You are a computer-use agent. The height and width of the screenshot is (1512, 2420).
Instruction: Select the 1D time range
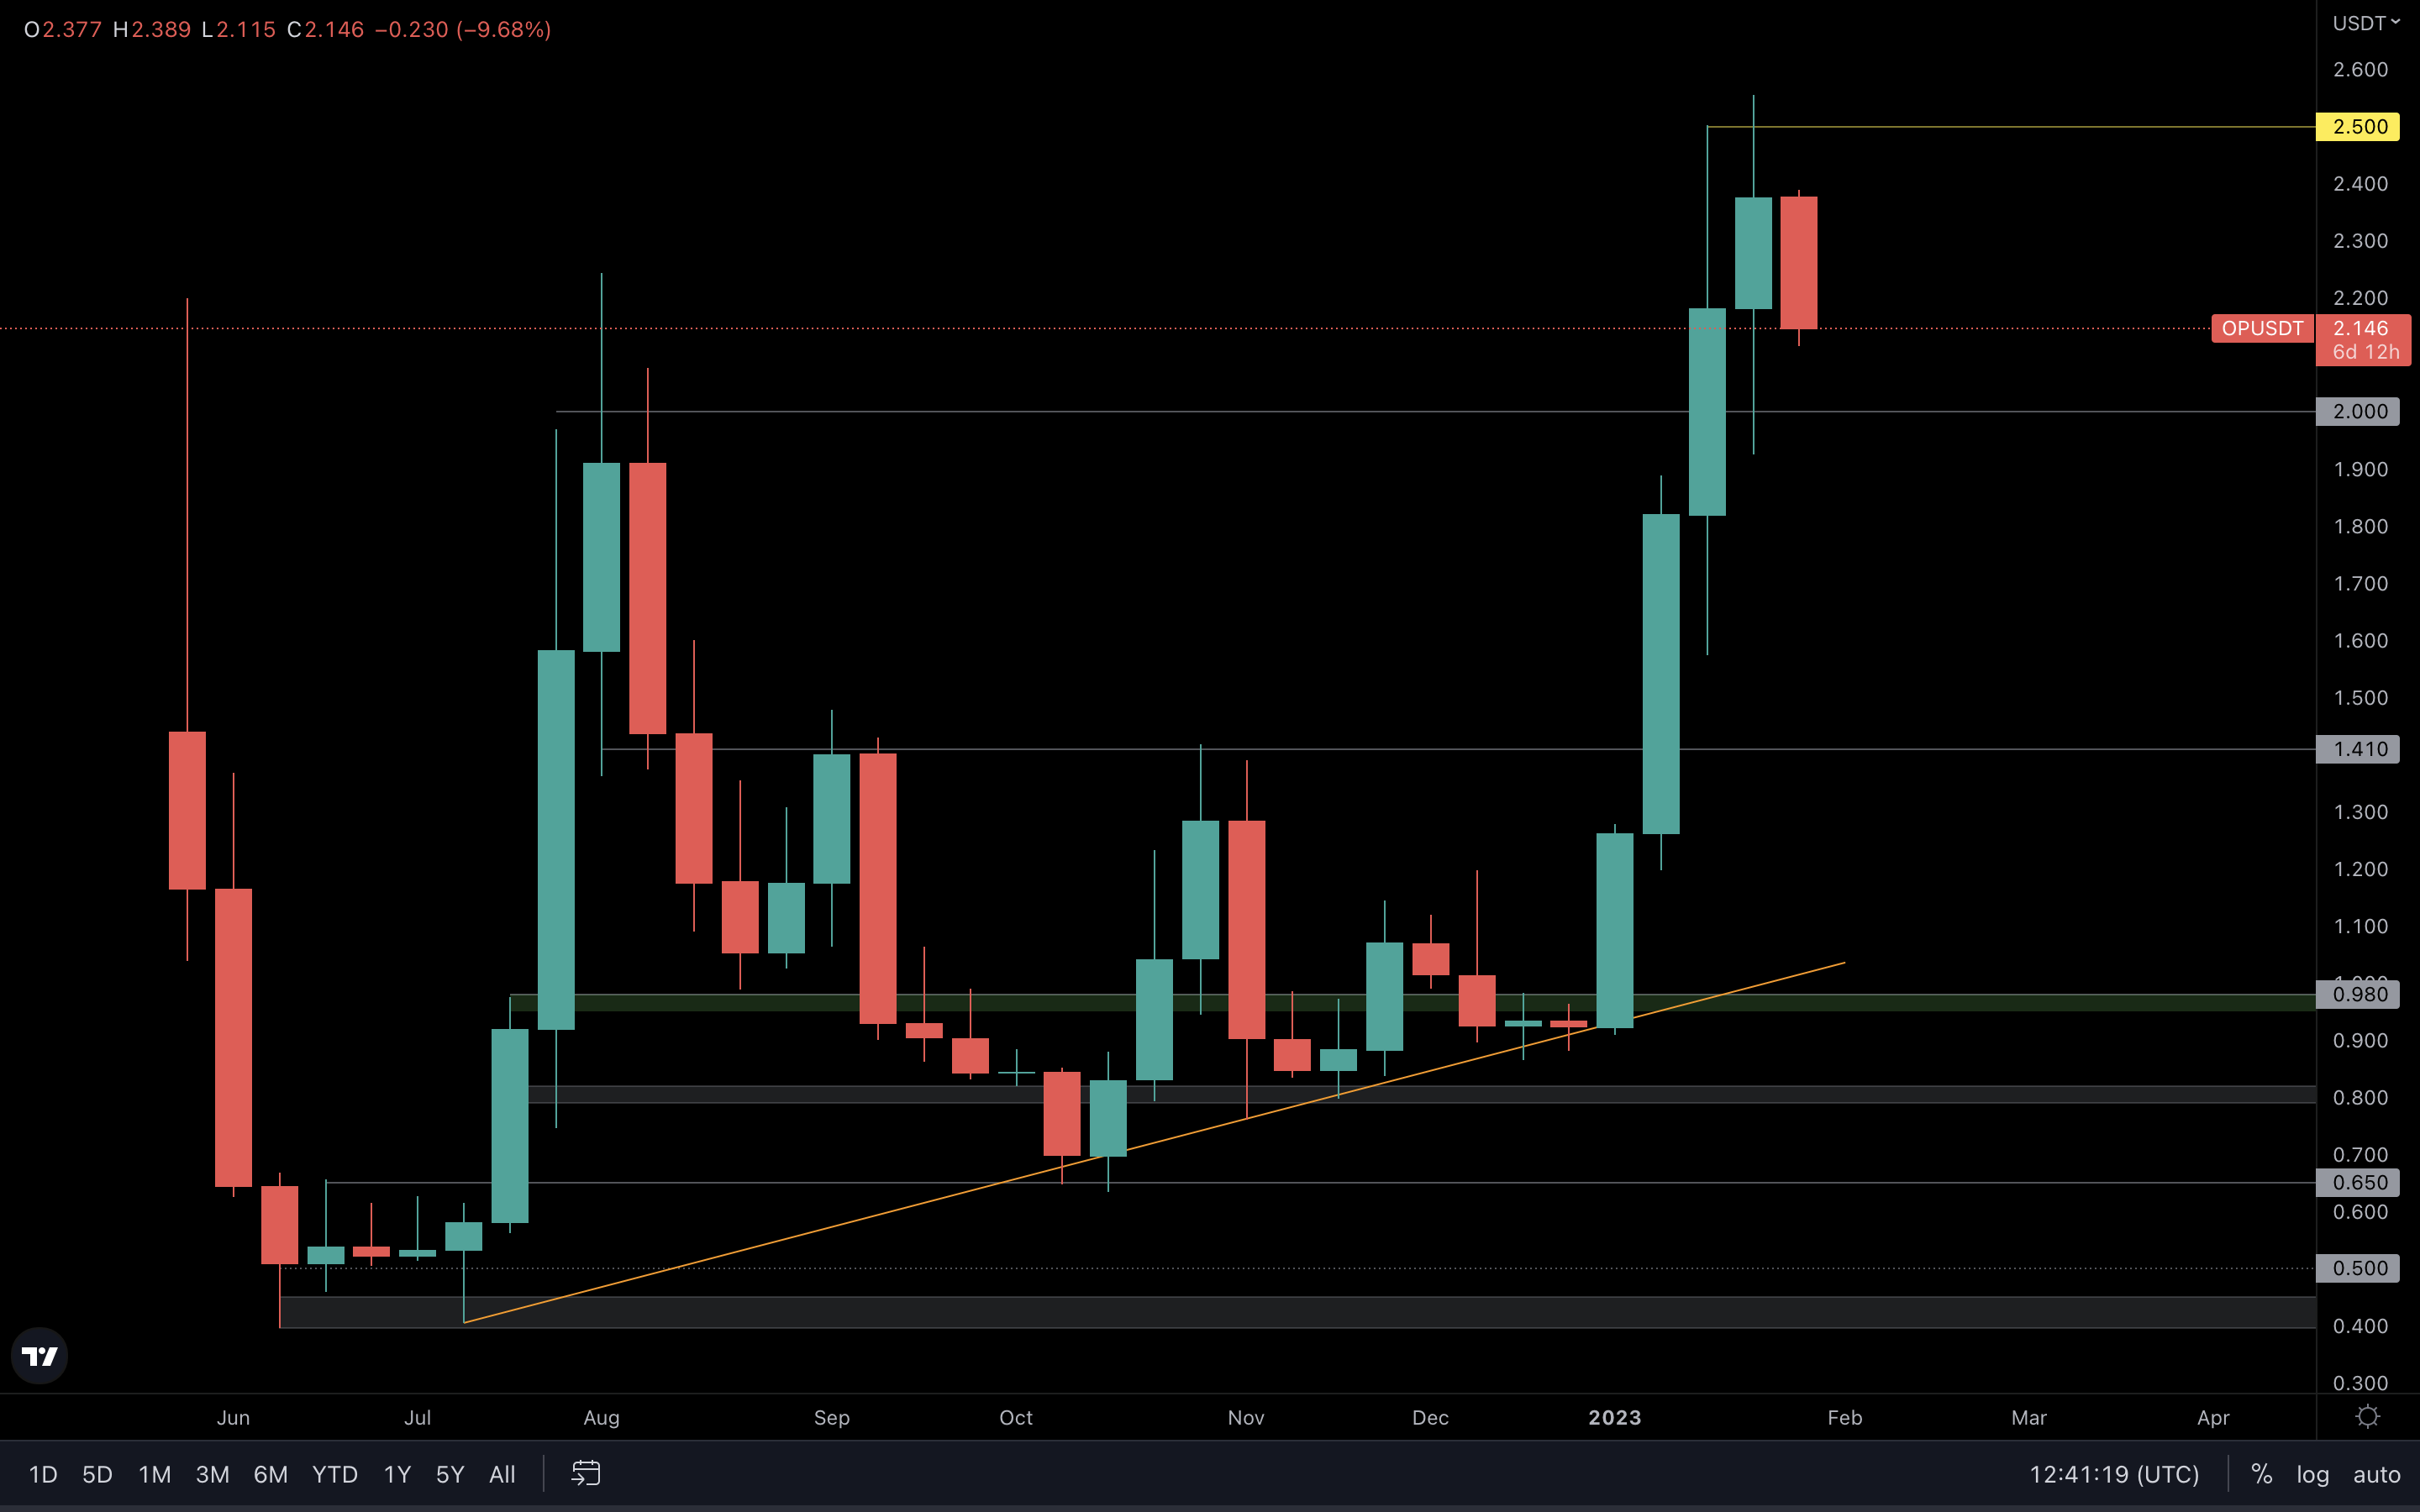43,1474
